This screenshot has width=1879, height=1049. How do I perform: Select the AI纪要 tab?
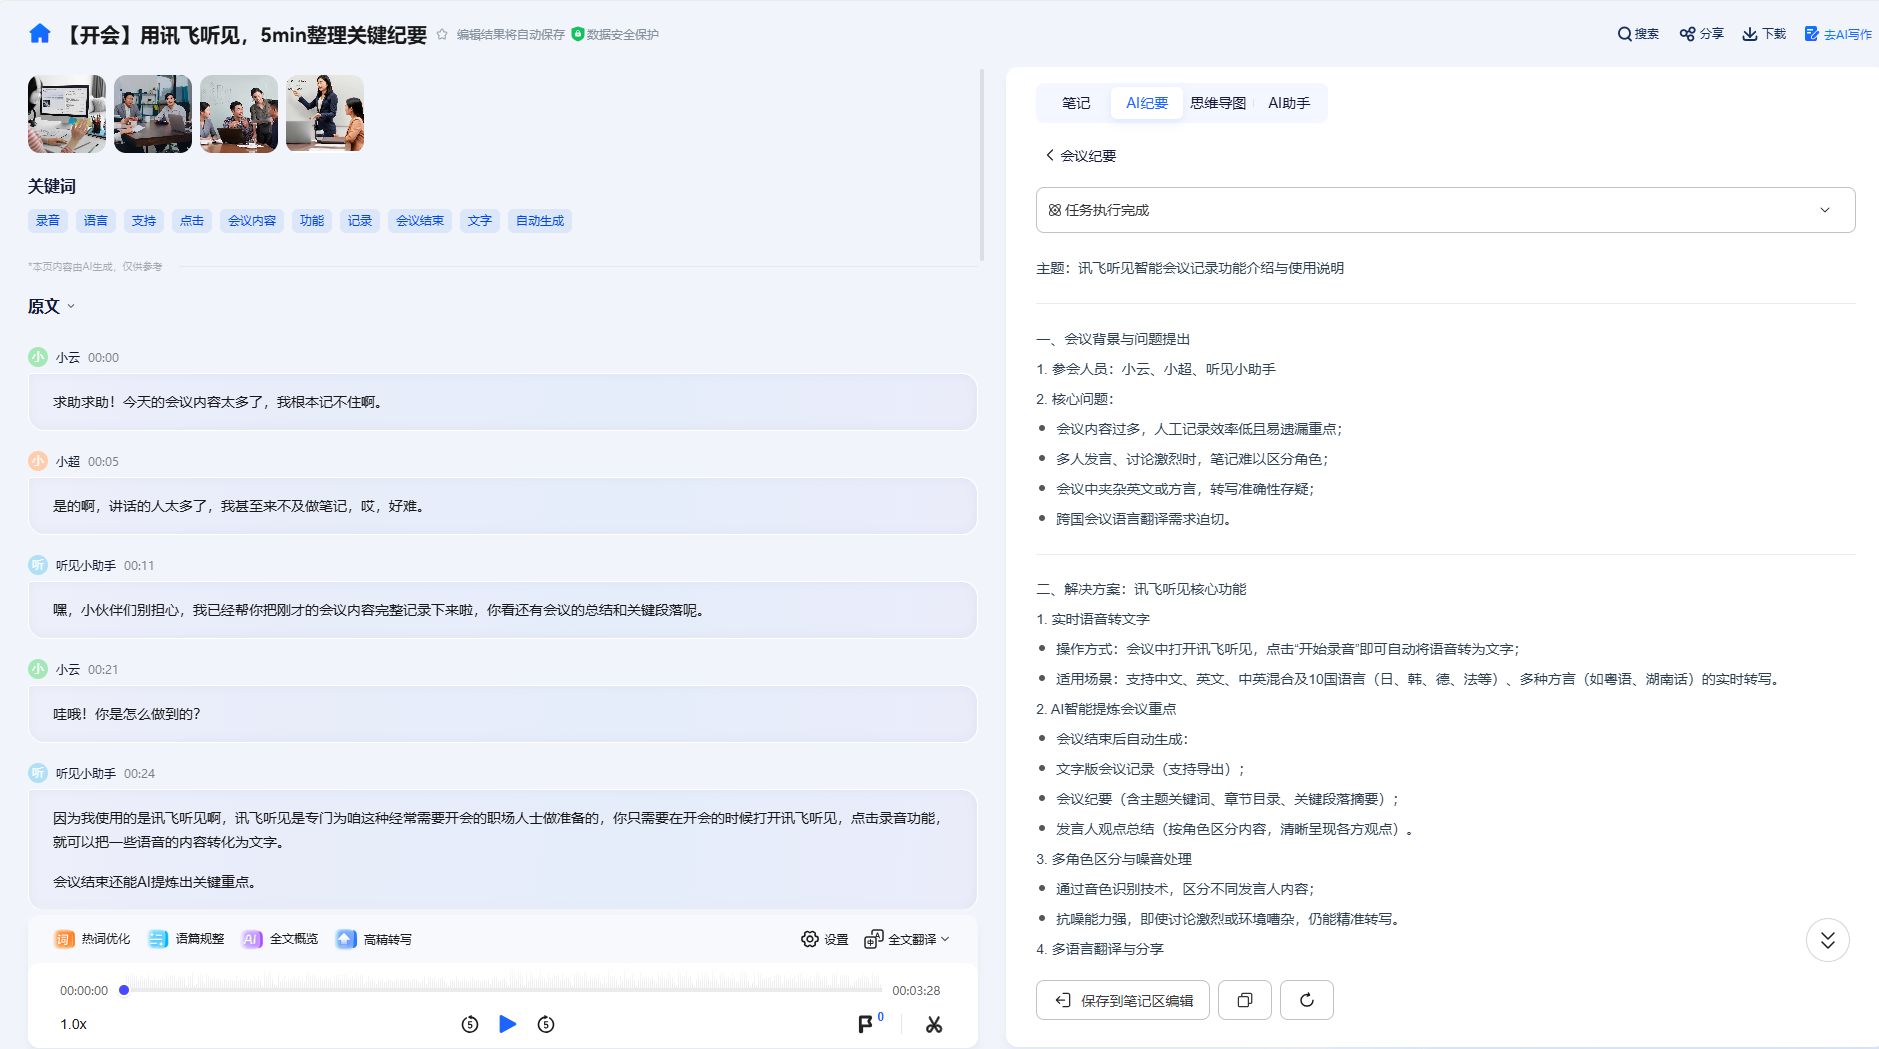click(1147, 103)
